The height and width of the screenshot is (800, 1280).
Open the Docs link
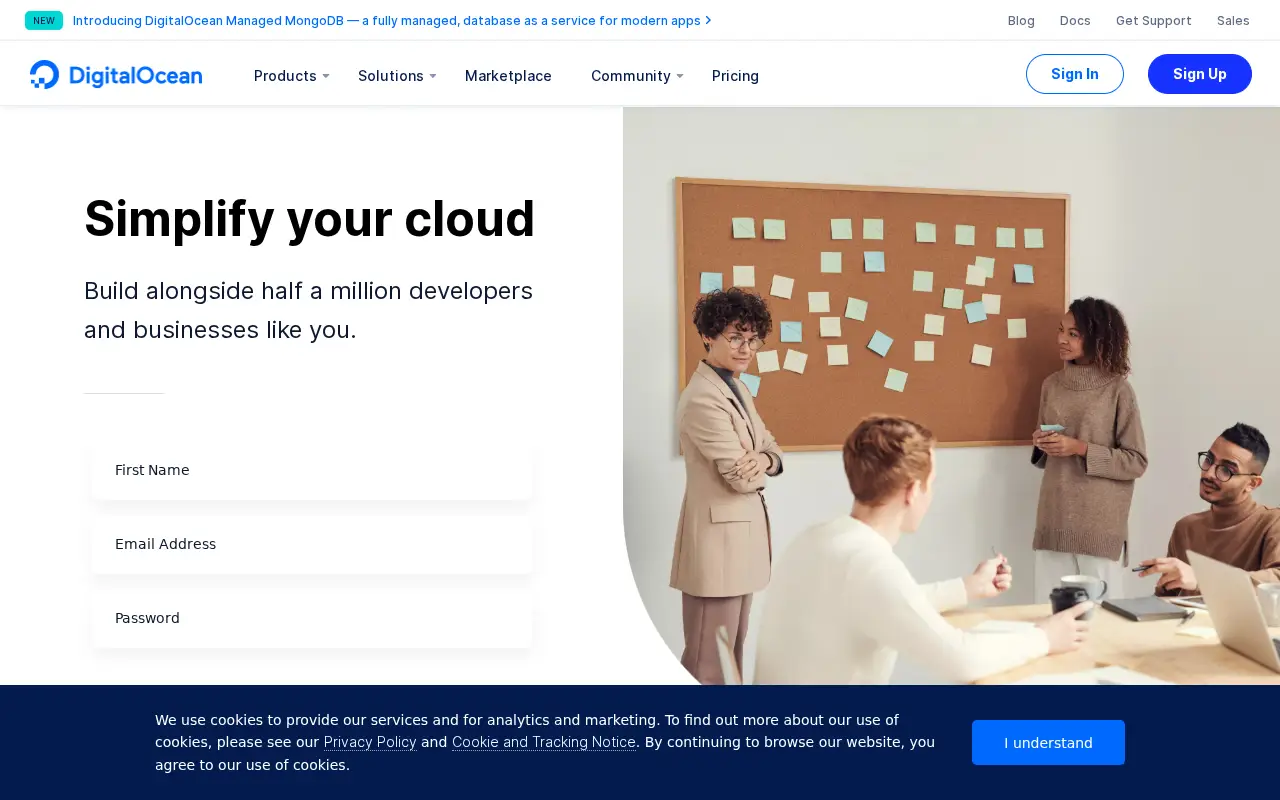click(1075, 20)
